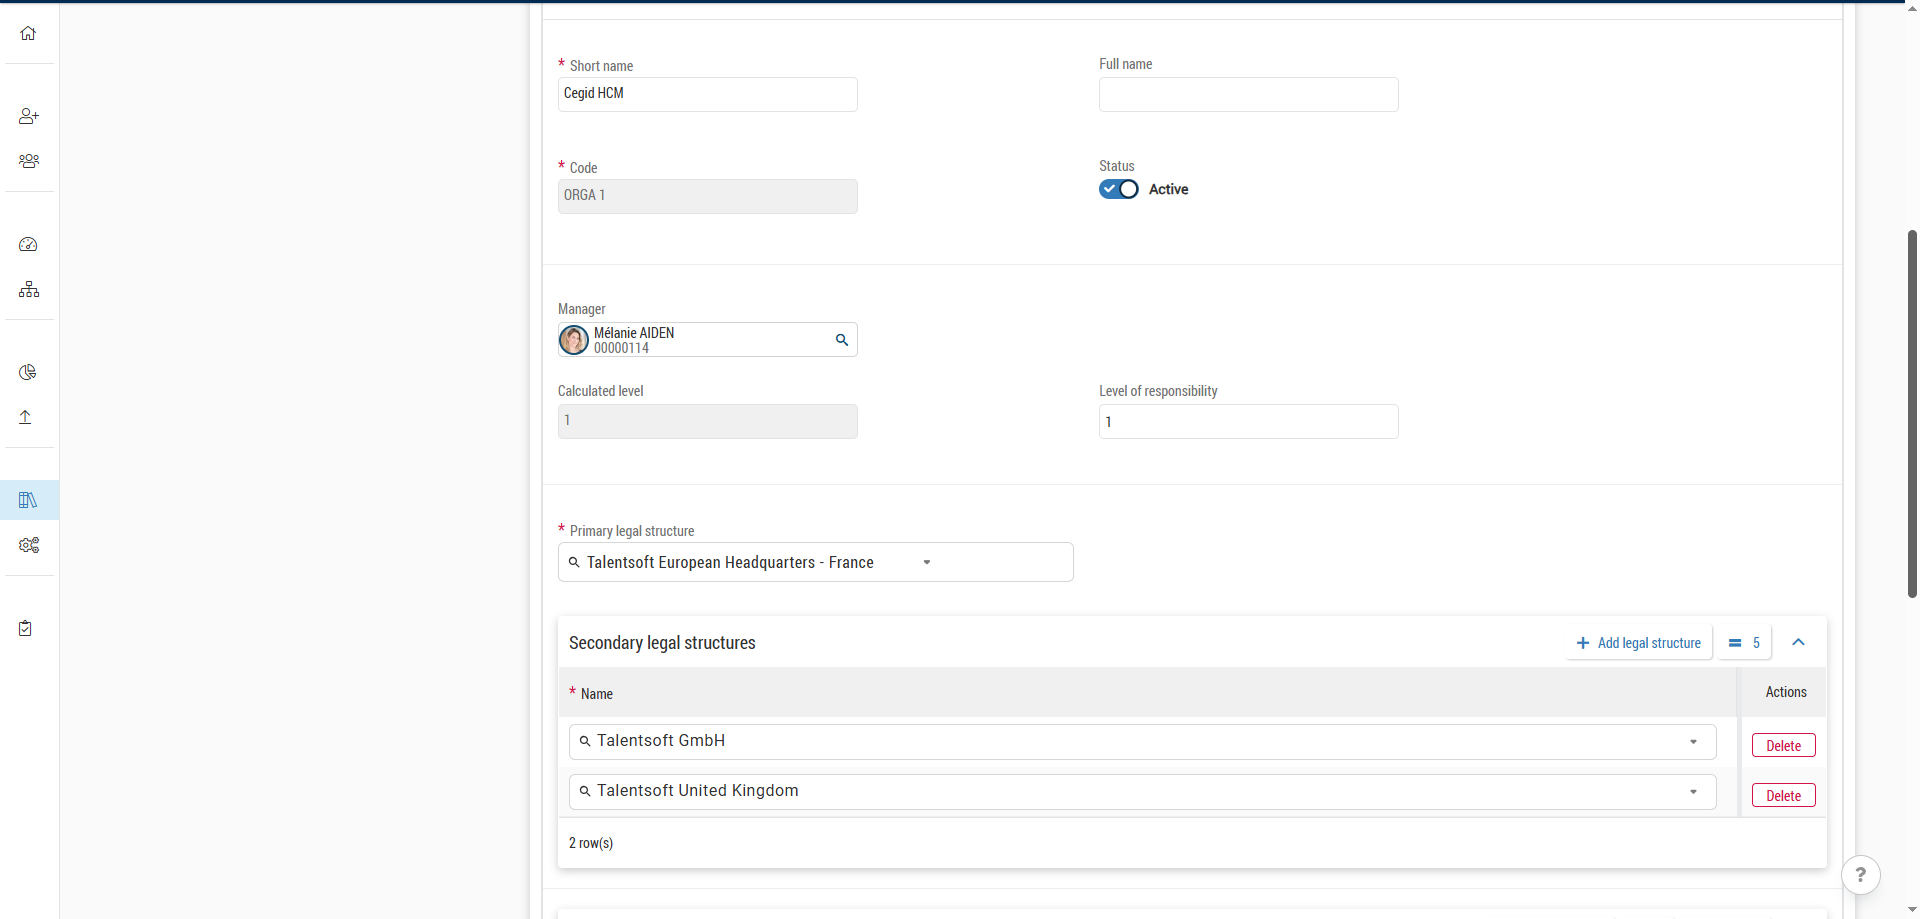The height and width of the screenshot is (919, 1920).
Task: Open the clipboard checklist sidebar icon
Action: [26, 628]
